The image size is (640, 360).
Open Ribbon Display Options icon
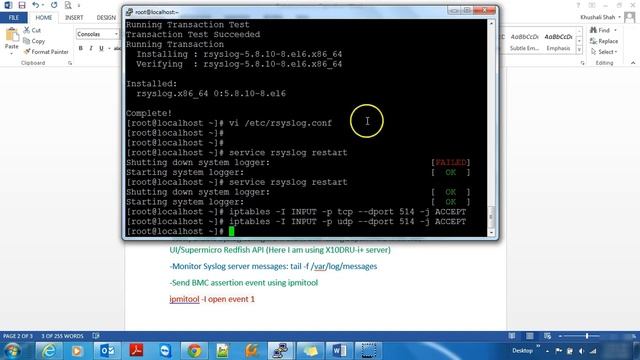tap(592, 5)
